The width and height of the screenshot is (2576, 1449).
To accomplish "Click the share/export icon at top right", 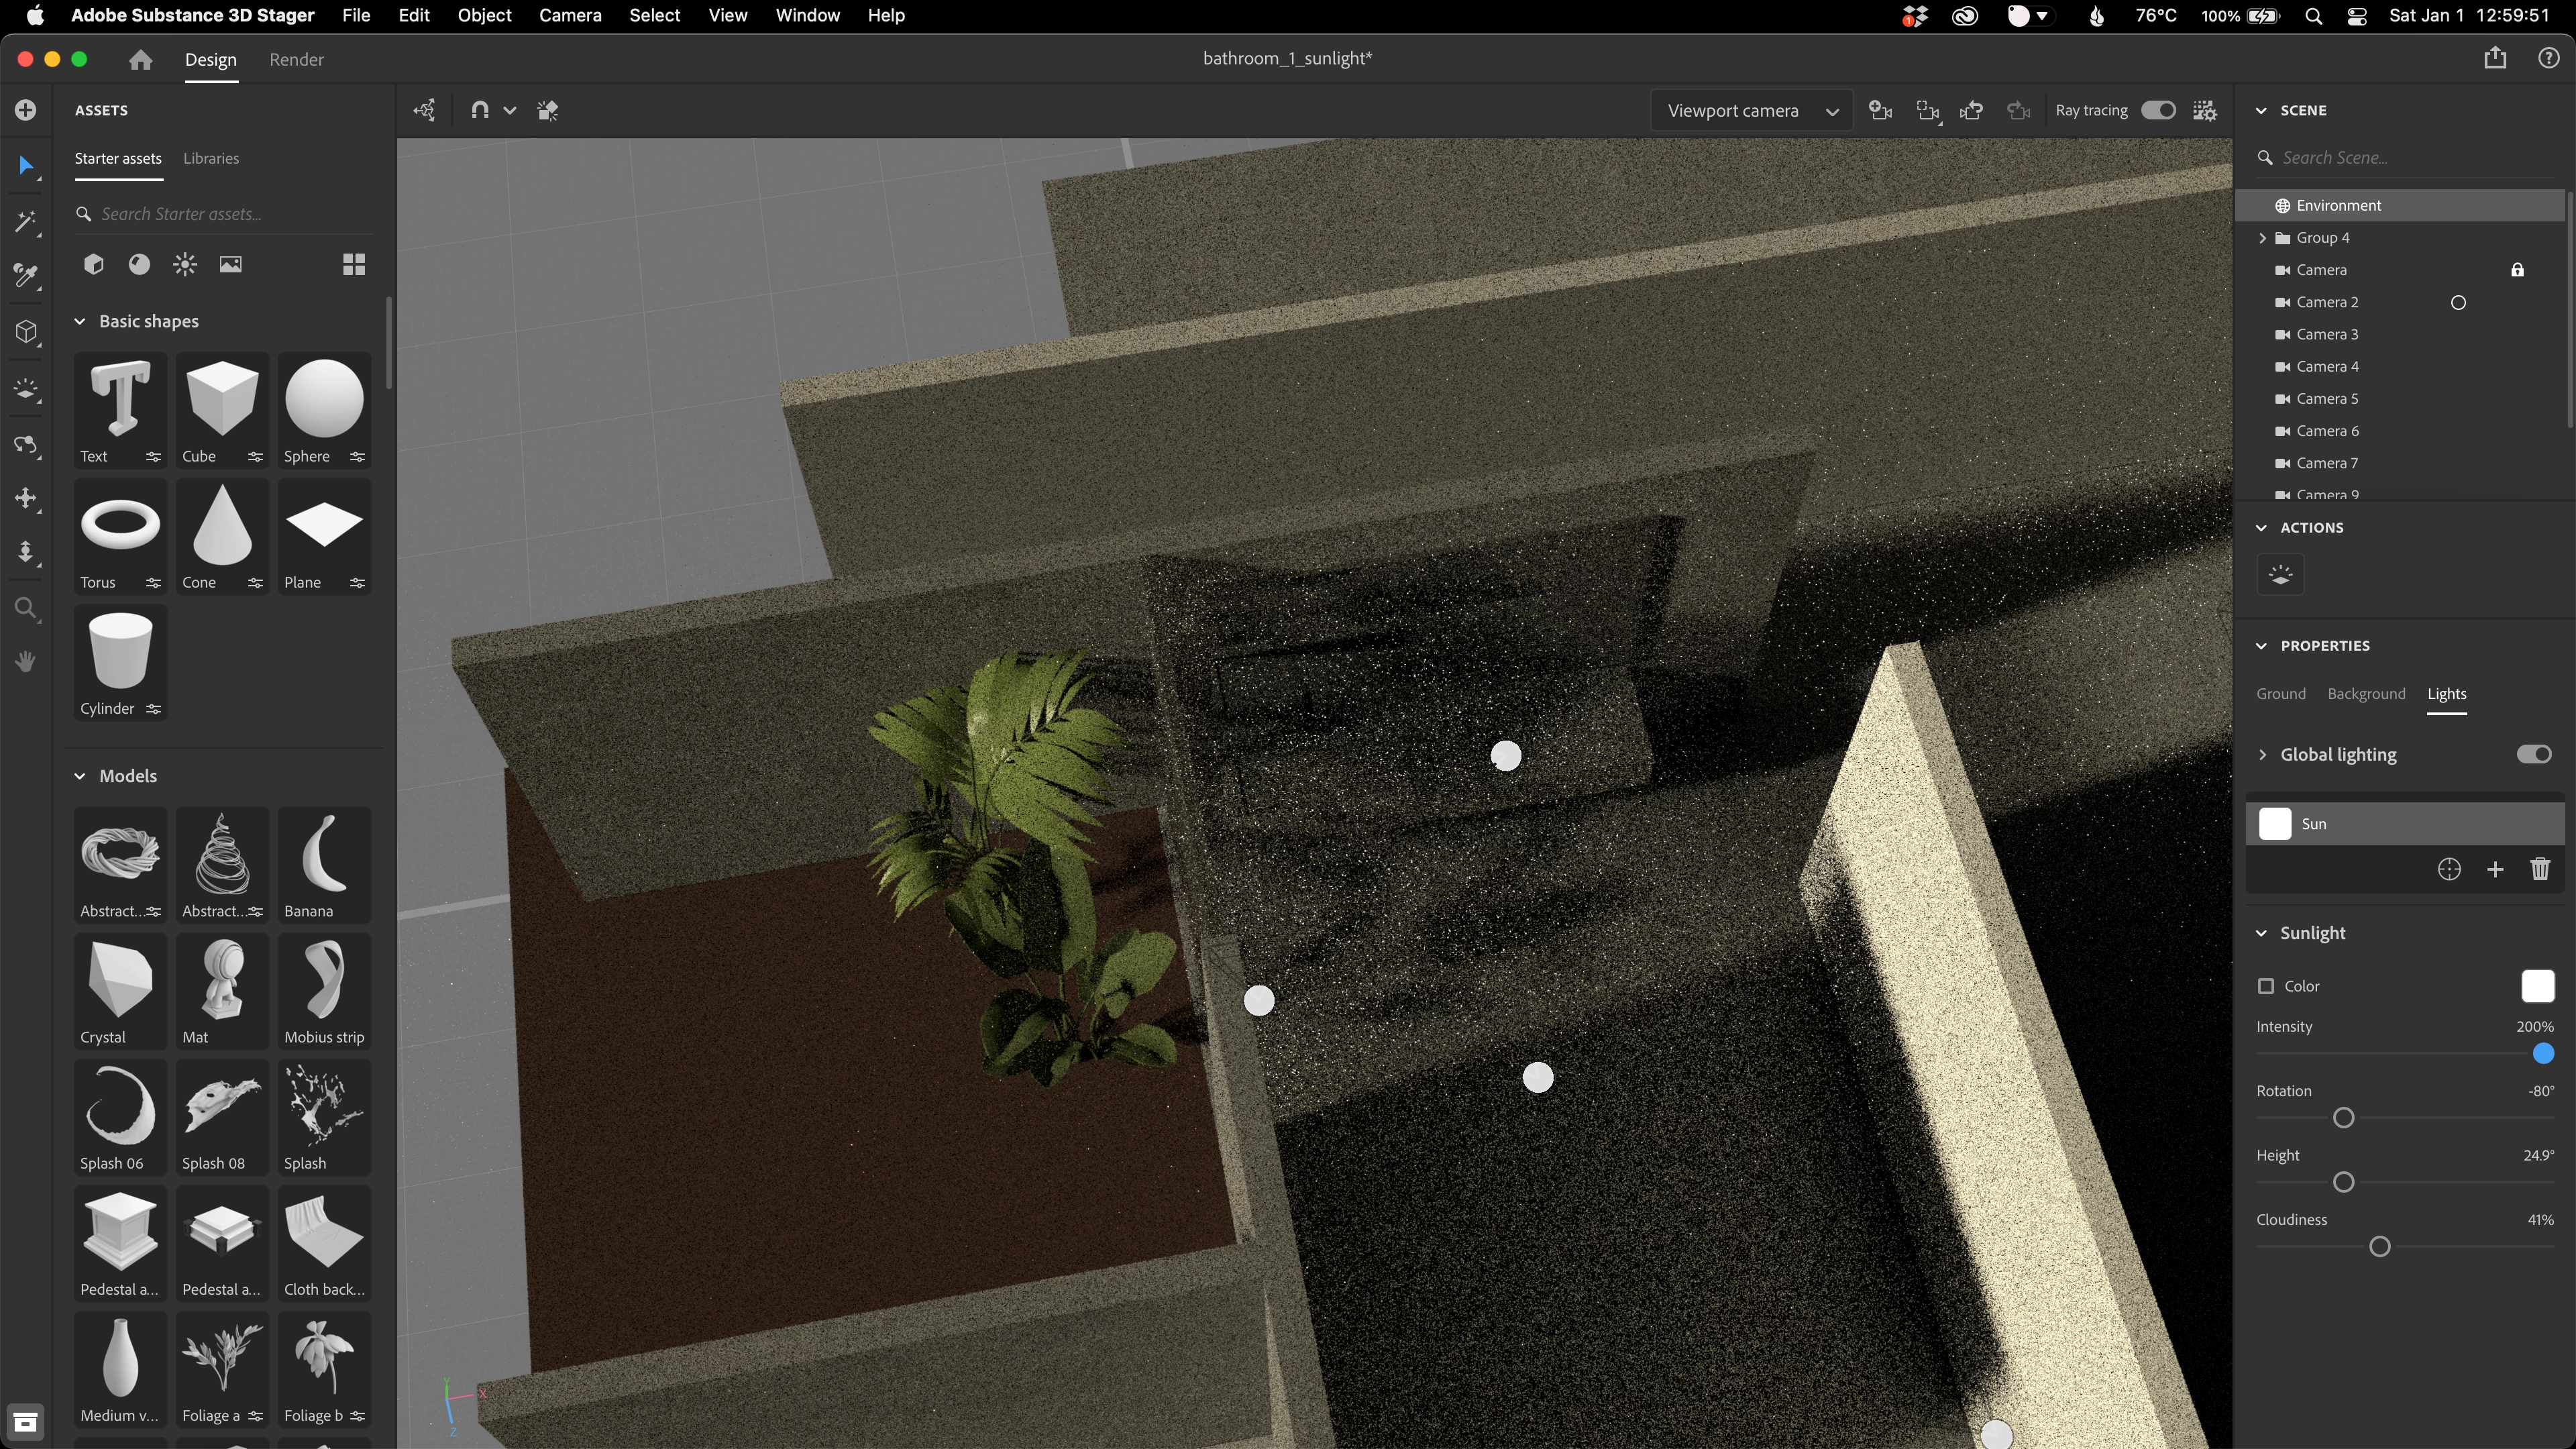I will click(2494, 58).
